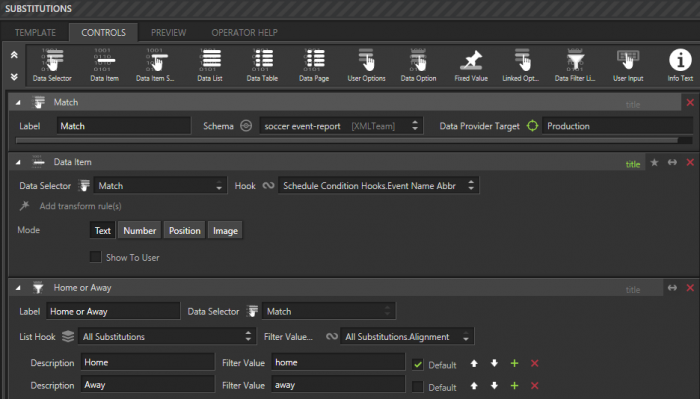Click the star icon in Data Item header
Image resolution: width=700 pixels, height=399 pixels.
tap(654, 162)
